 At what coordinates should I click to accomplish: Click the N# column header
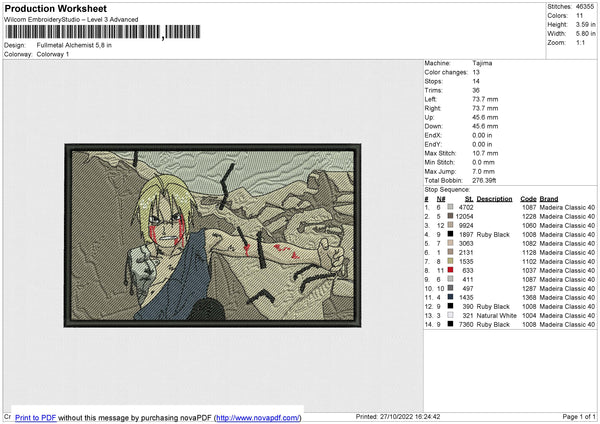[x=441, y=199]
